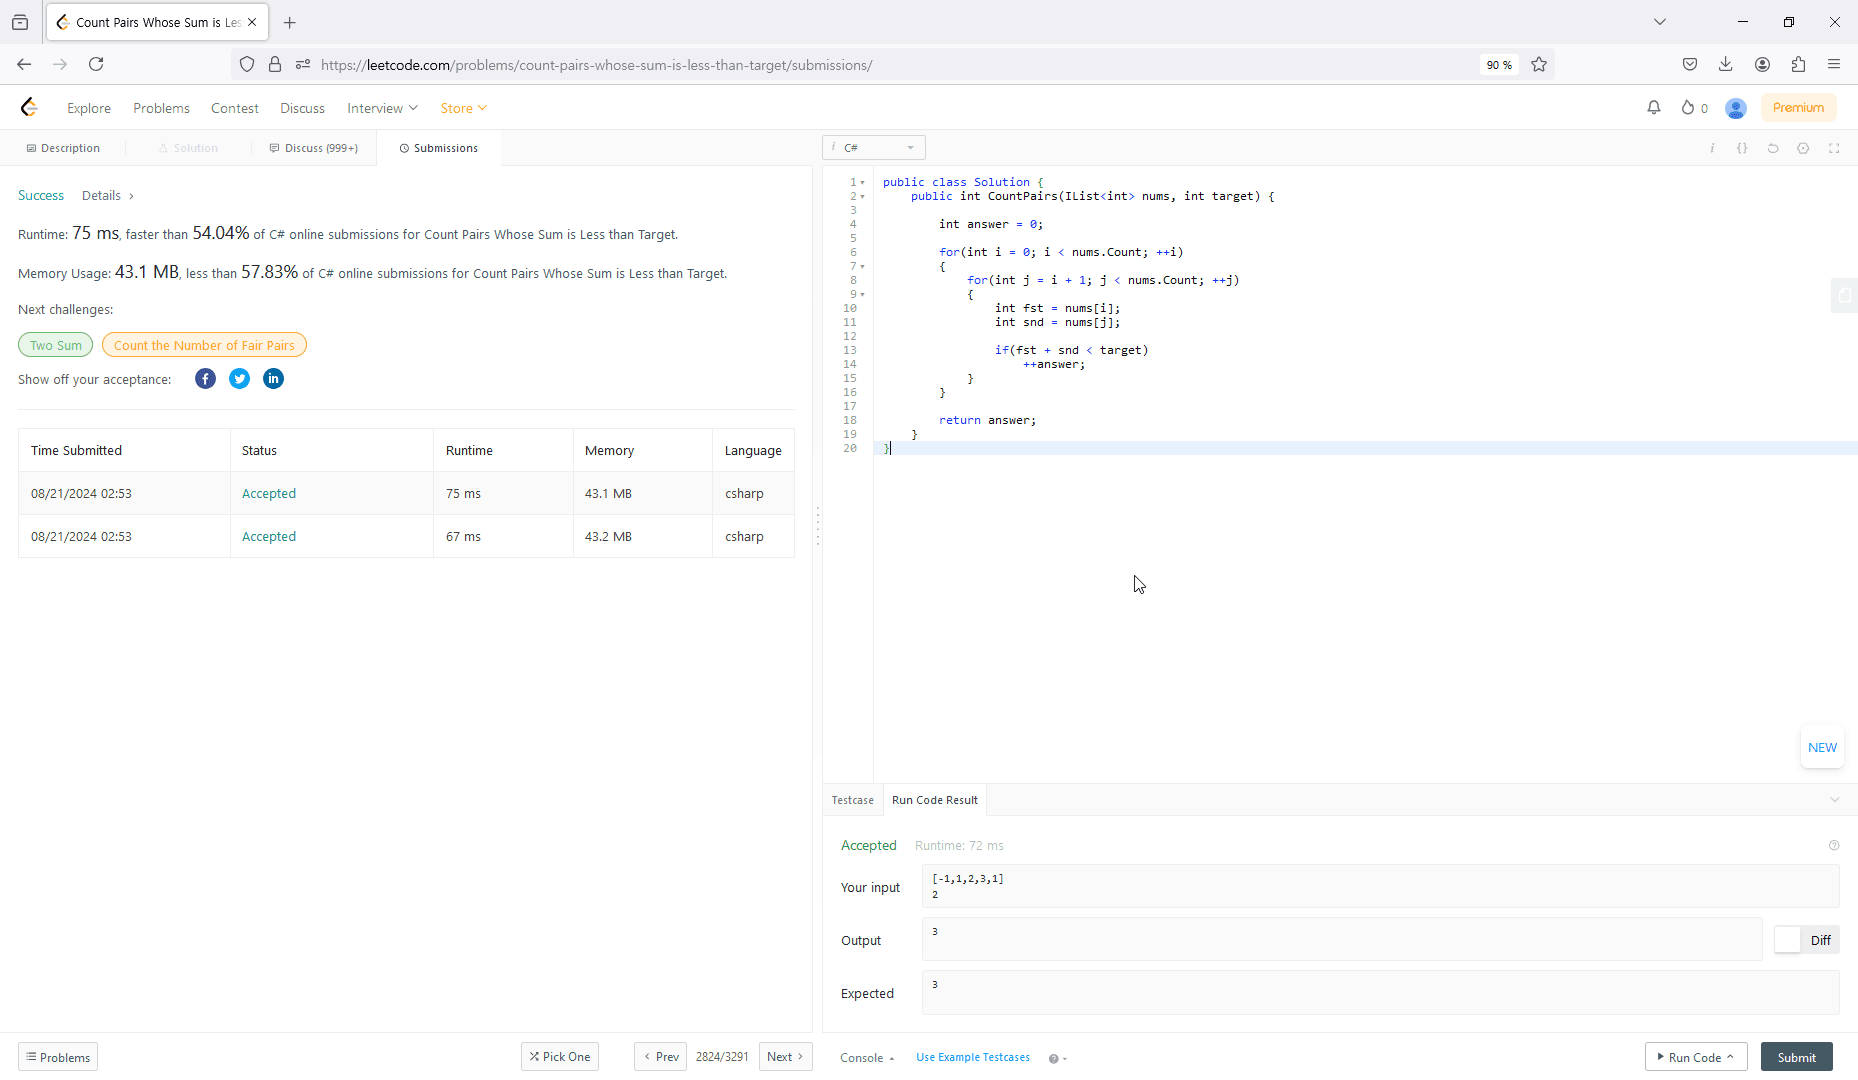Reset code to default icon
This screenshot has width=1858, height=1080.
[1773, 148]
